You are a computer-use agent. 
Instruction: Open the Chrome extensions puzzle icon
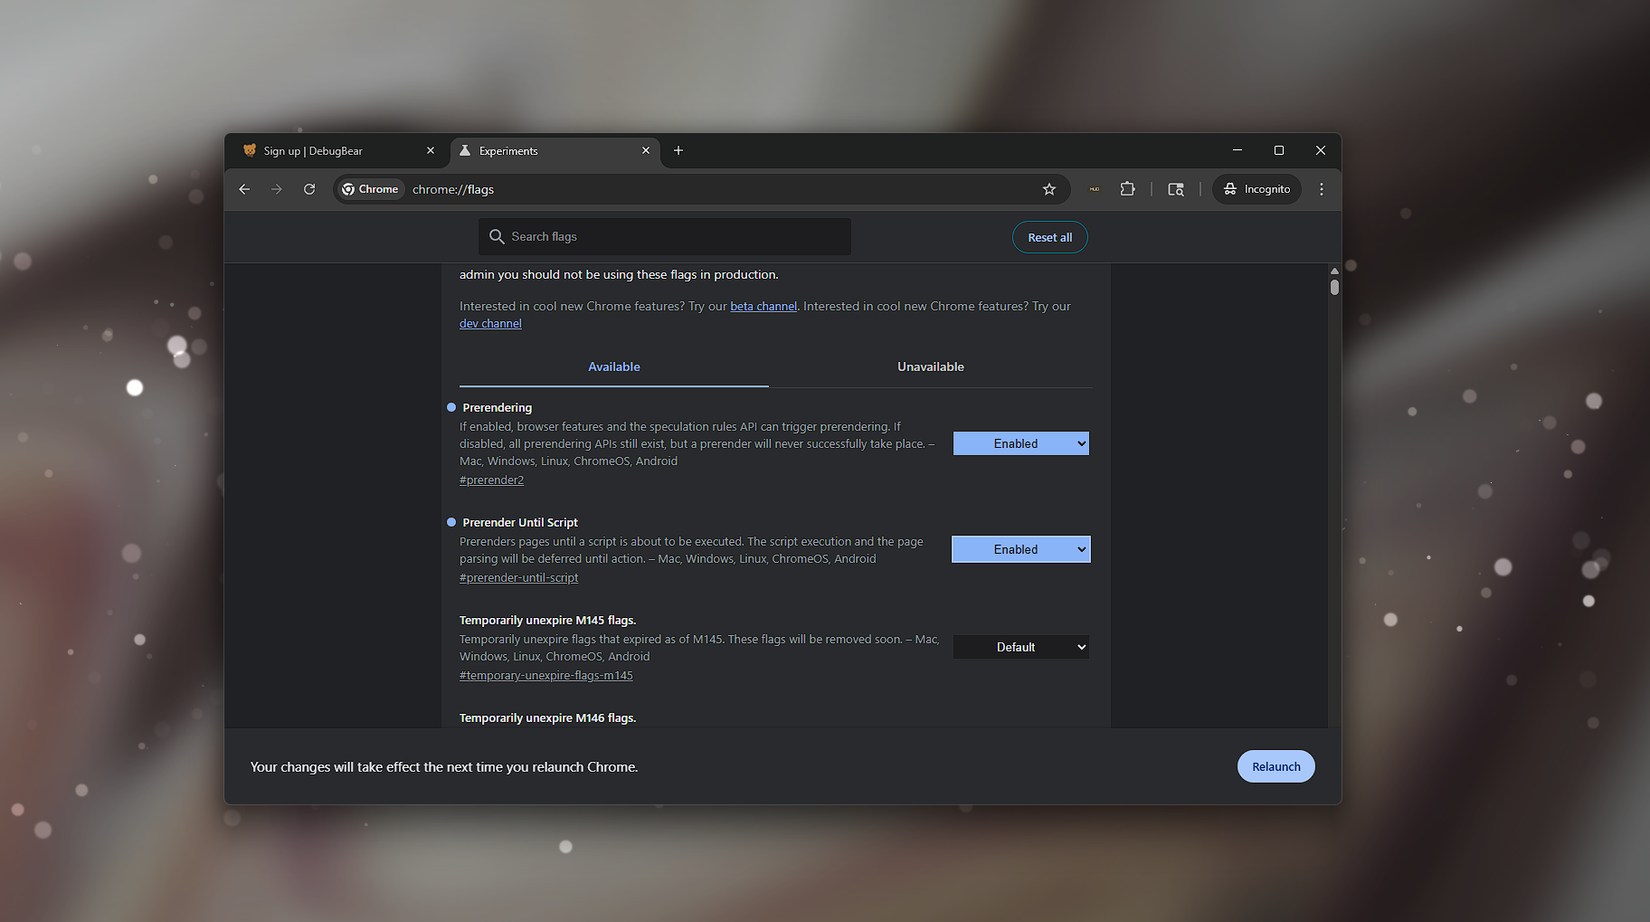(x=1128, y=189)
